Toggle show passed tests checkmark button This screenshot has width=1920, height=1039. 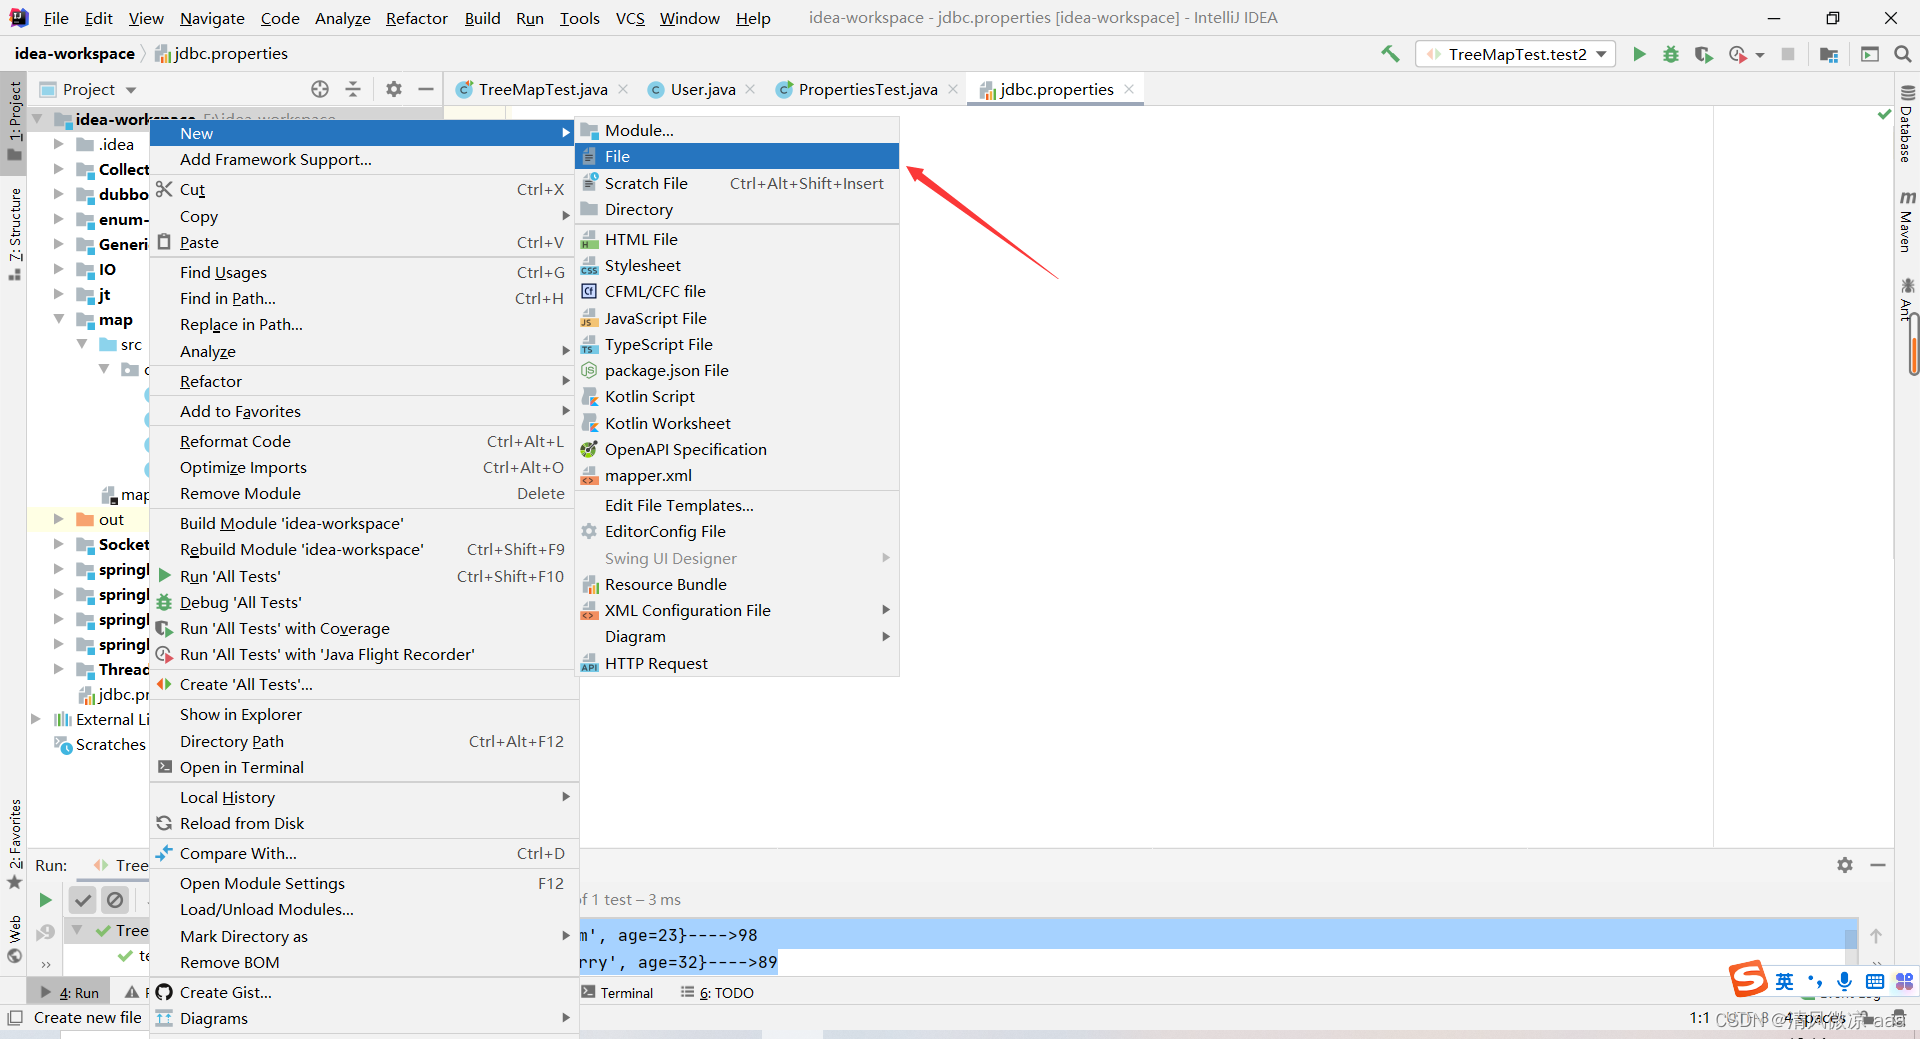(83, 900)
